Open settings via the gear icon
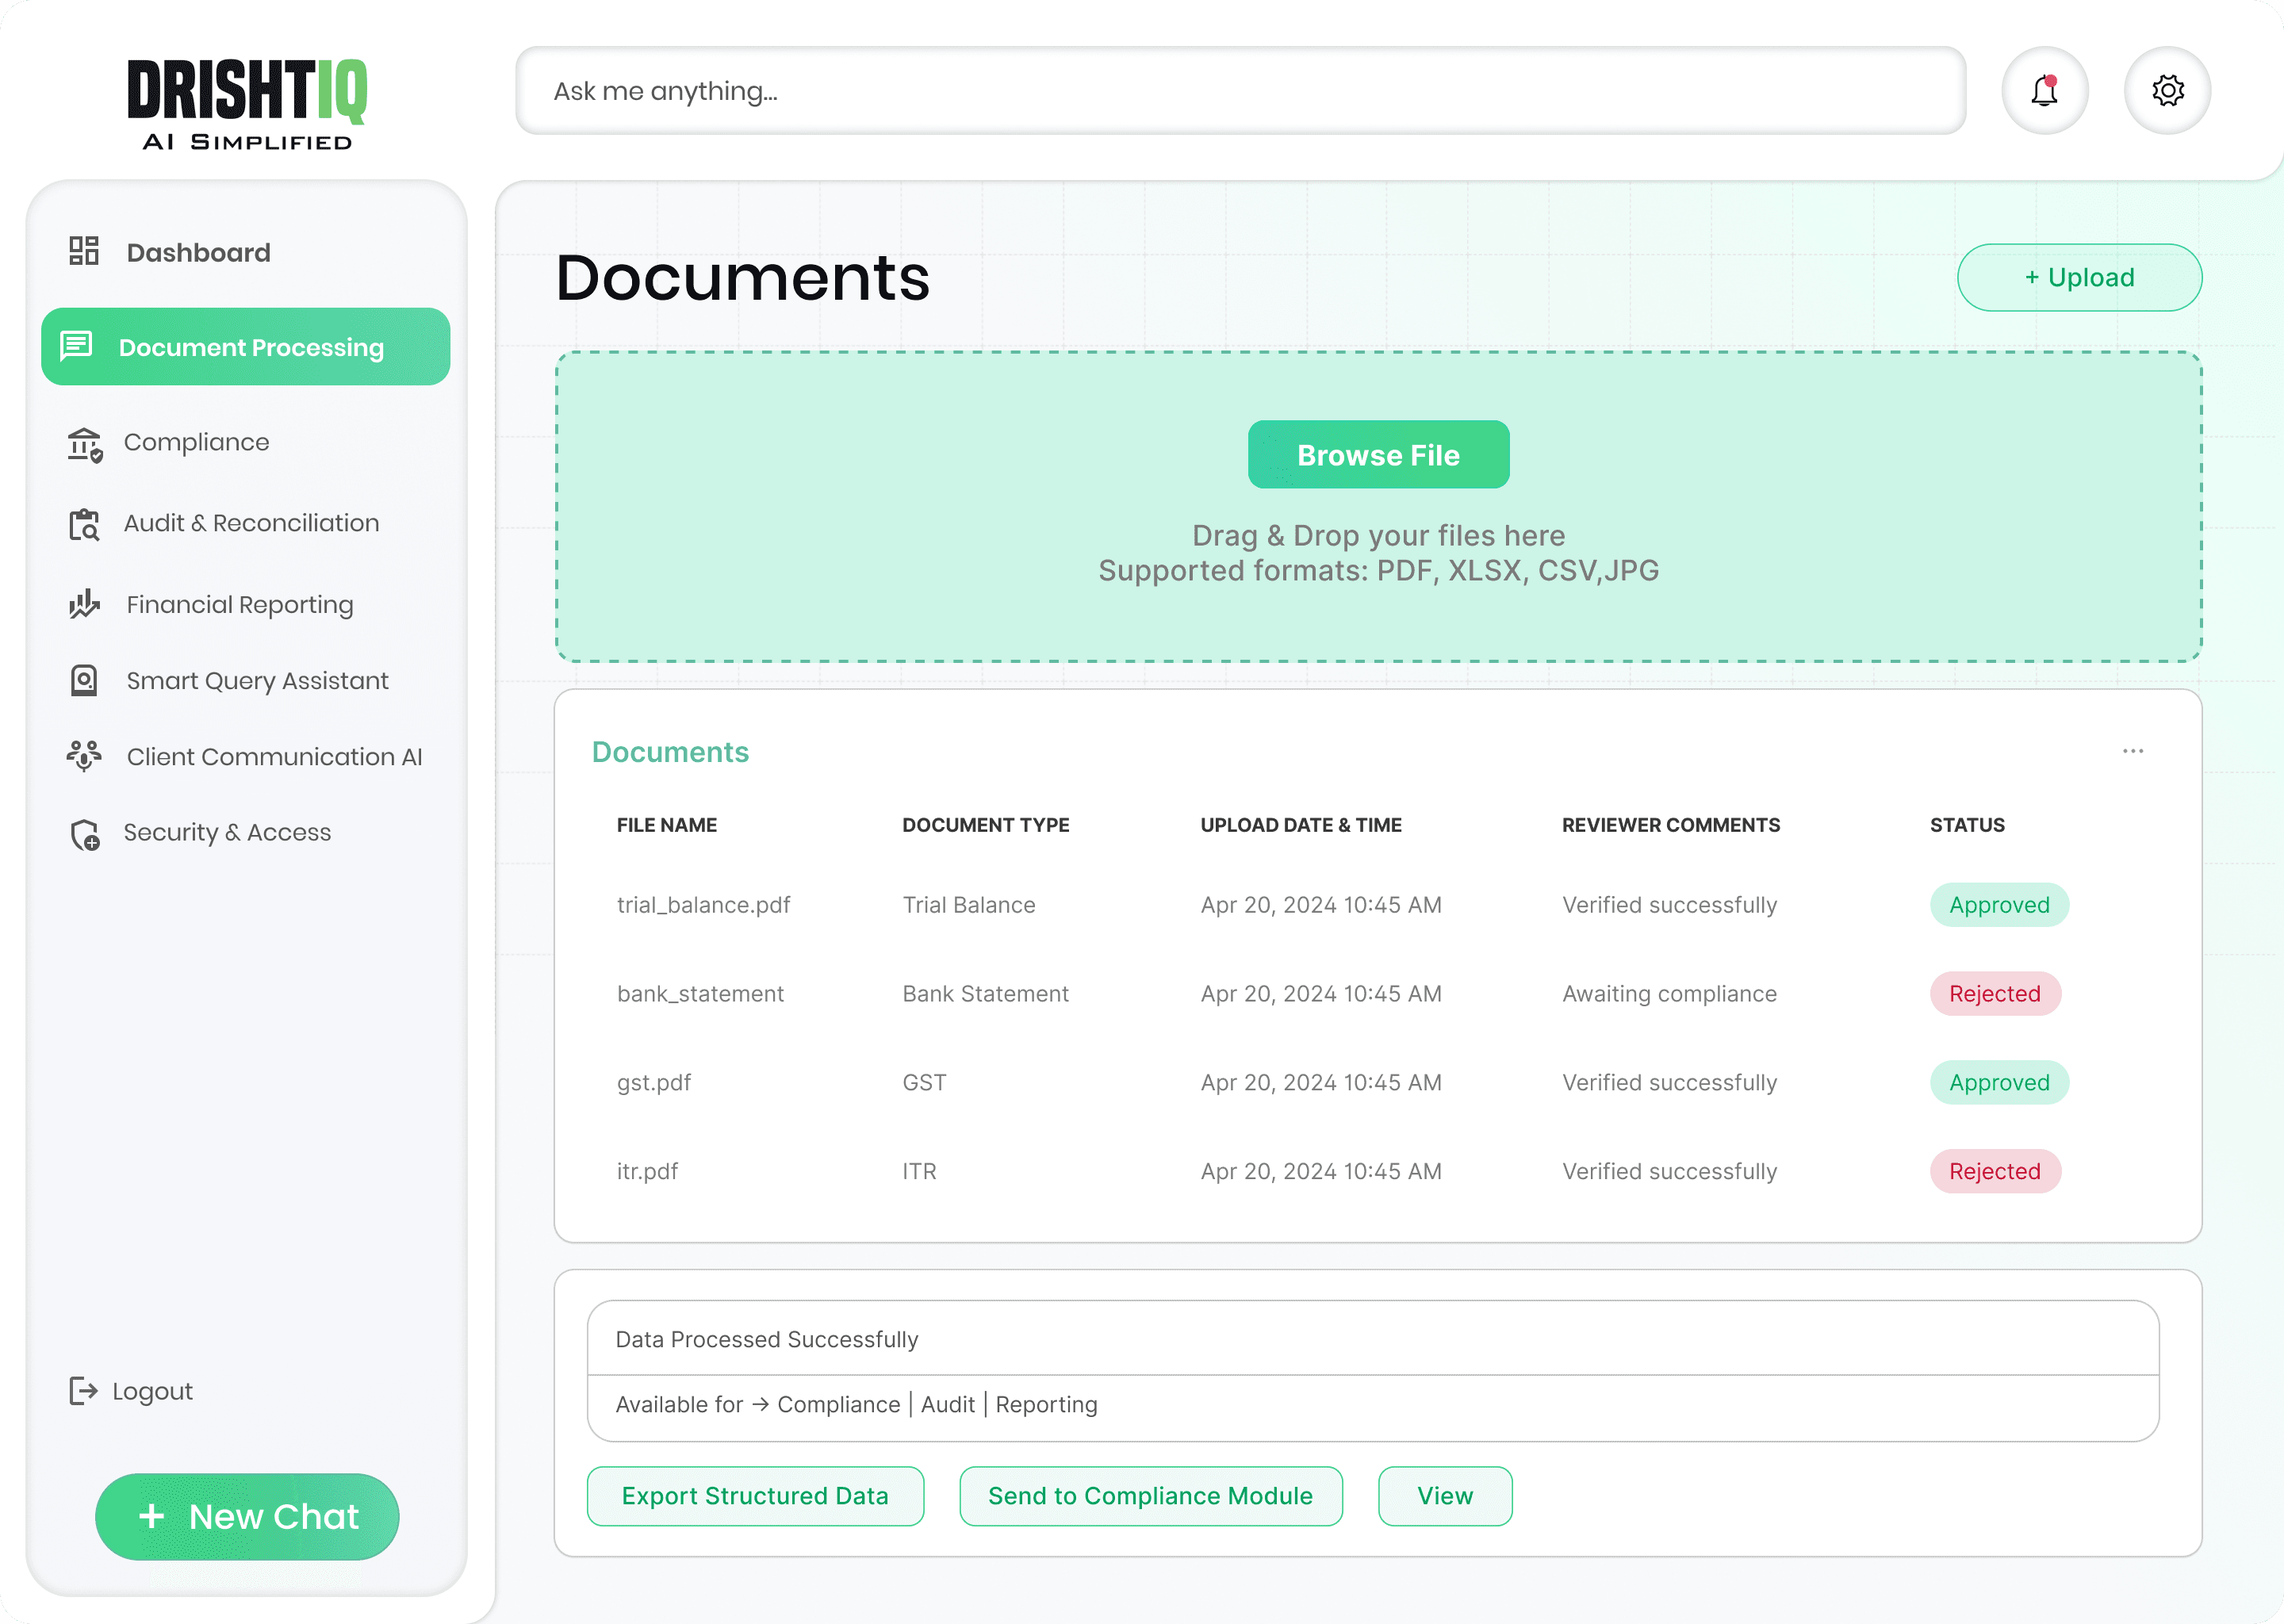 tap(2167, 91)
